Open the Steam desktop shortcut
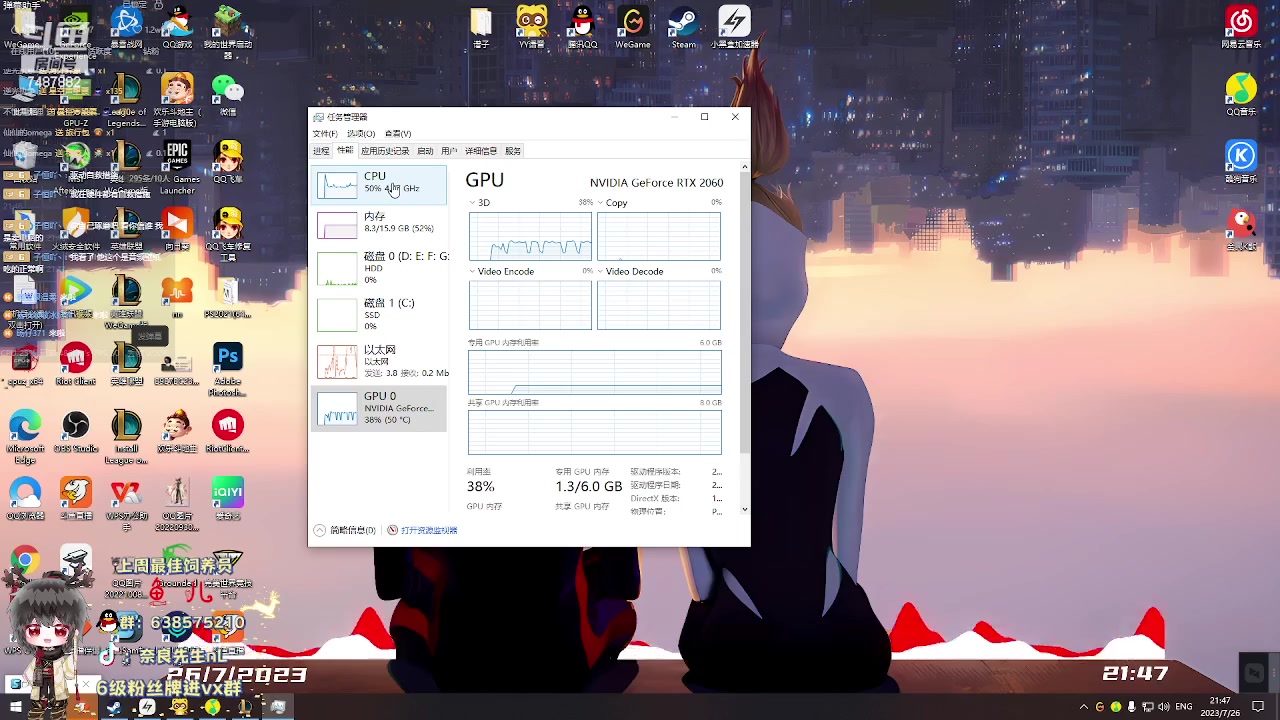The width and height of the screenshot is (1280, 720). (684, 27)
